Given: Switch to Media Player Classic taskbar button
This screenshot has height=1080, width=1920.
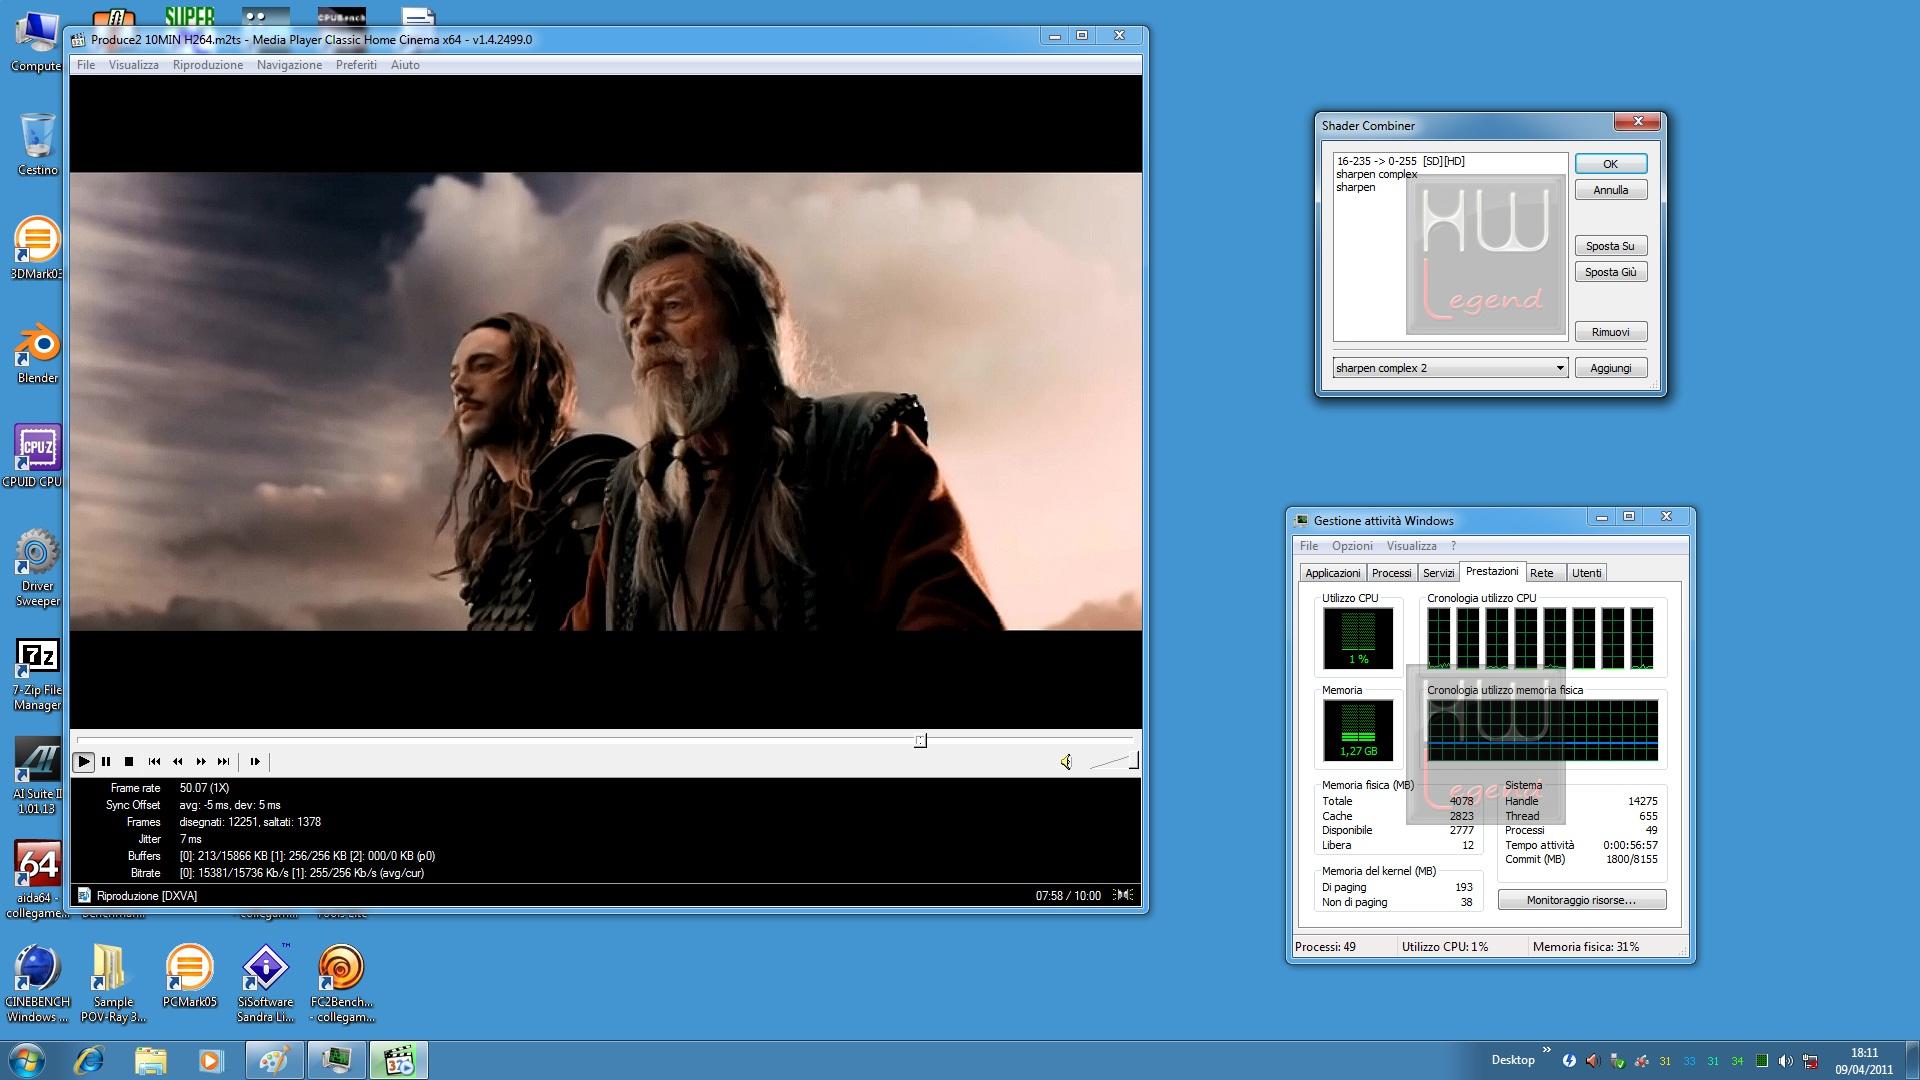Looking at the screenshot, I should [x=398, y=1060].
